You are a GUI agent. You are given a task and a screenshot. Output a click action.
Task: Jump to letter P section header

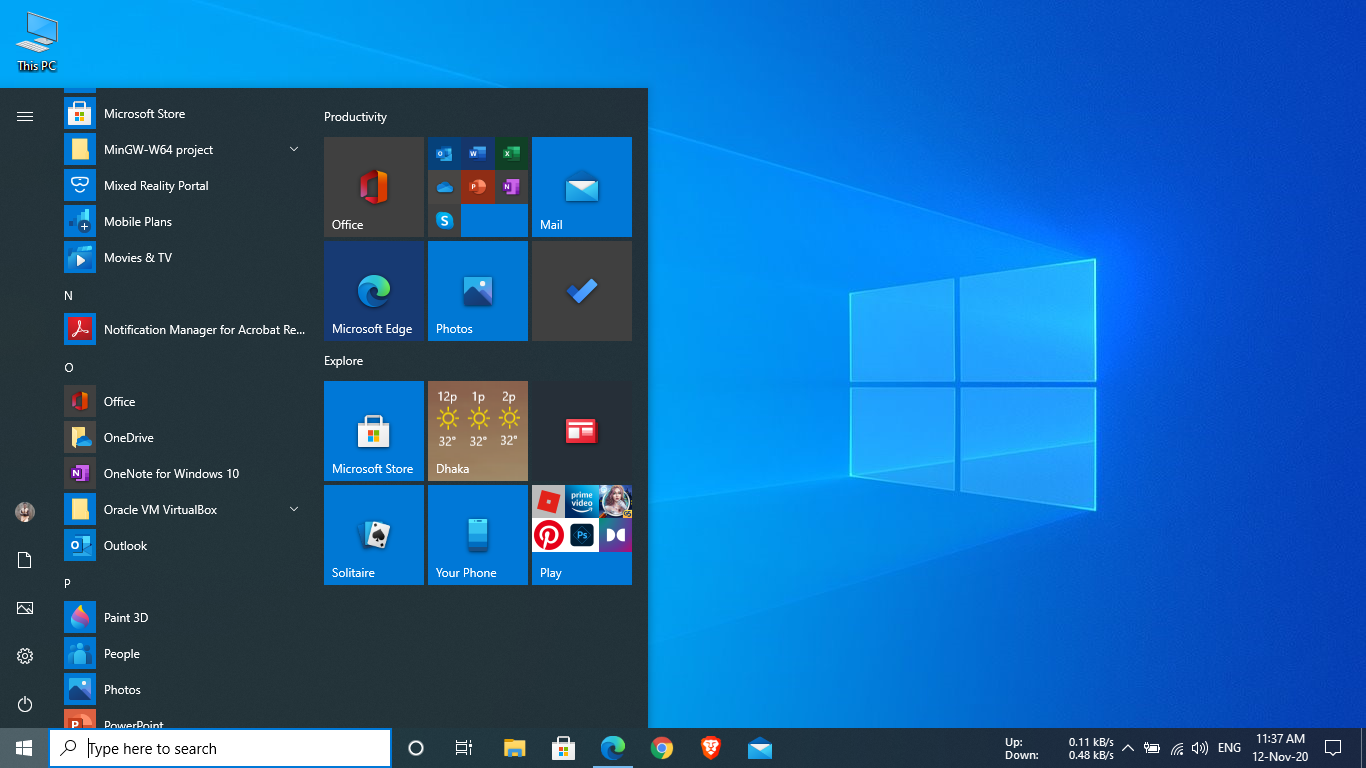click(x=68, y=584)
